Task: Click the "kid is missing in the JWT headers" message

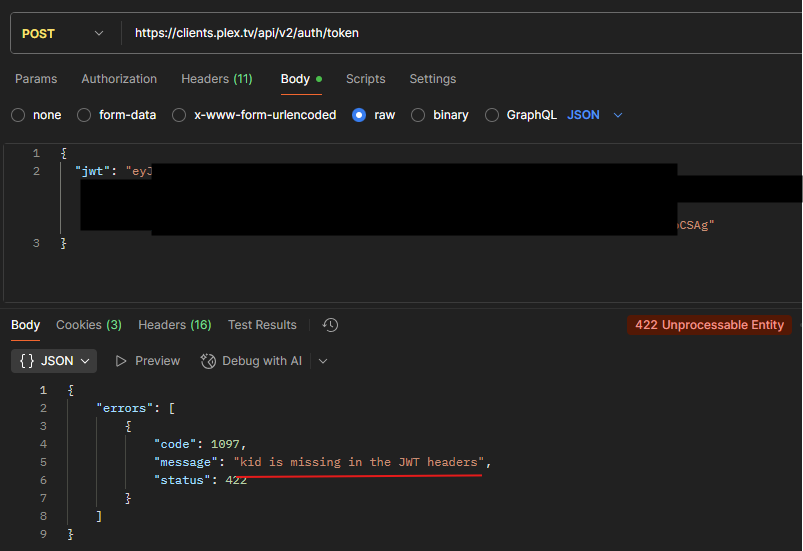Action: click(358, 462)
